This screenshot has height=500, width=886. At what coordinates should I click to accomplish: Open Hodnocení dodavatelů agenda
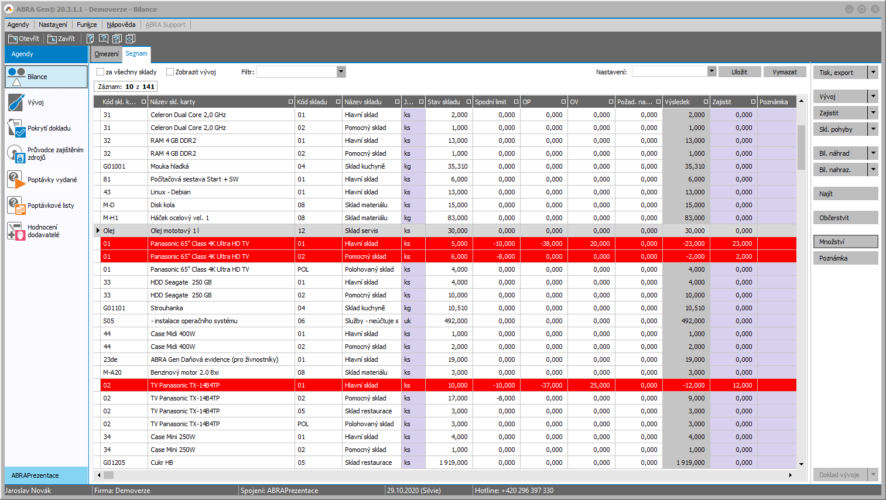[x=46, y=231]
